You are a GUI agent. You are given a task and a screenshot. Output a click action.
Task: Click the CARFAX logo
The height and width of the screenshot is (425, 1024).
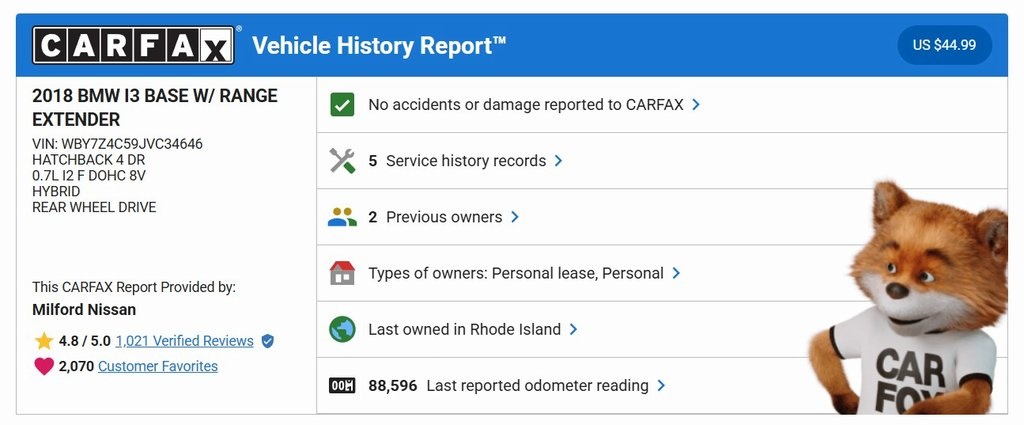pyautogui.click(x=135, y=46)
